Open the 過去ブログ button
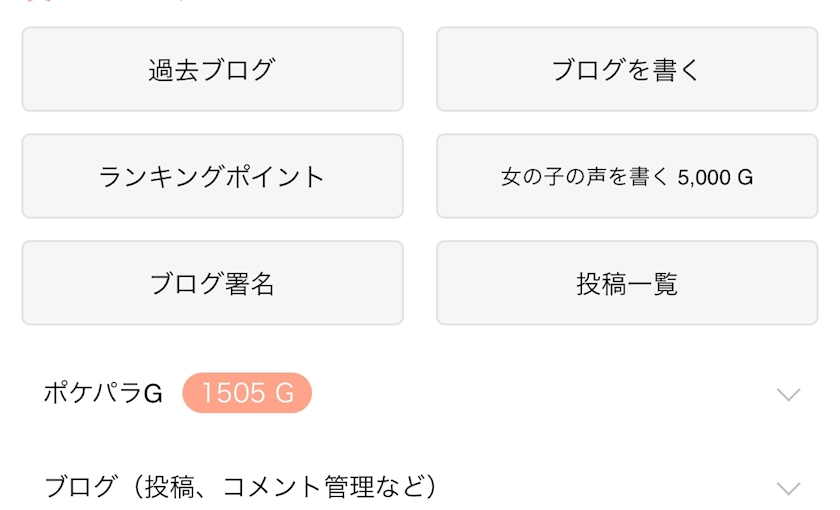 pyautogui.click(x=212, y=70)
